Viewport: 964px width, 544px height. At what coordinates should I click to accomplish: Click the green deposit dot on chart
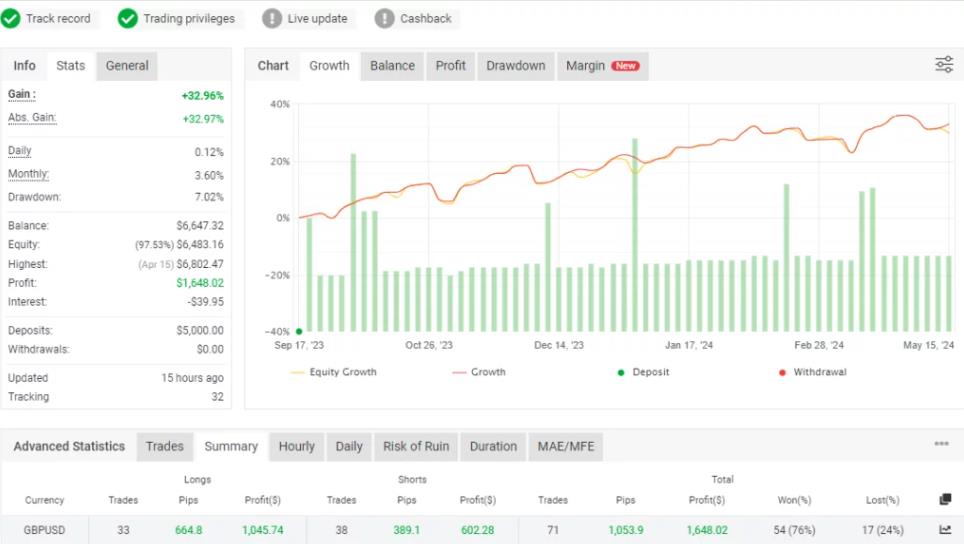click(299, 331)
